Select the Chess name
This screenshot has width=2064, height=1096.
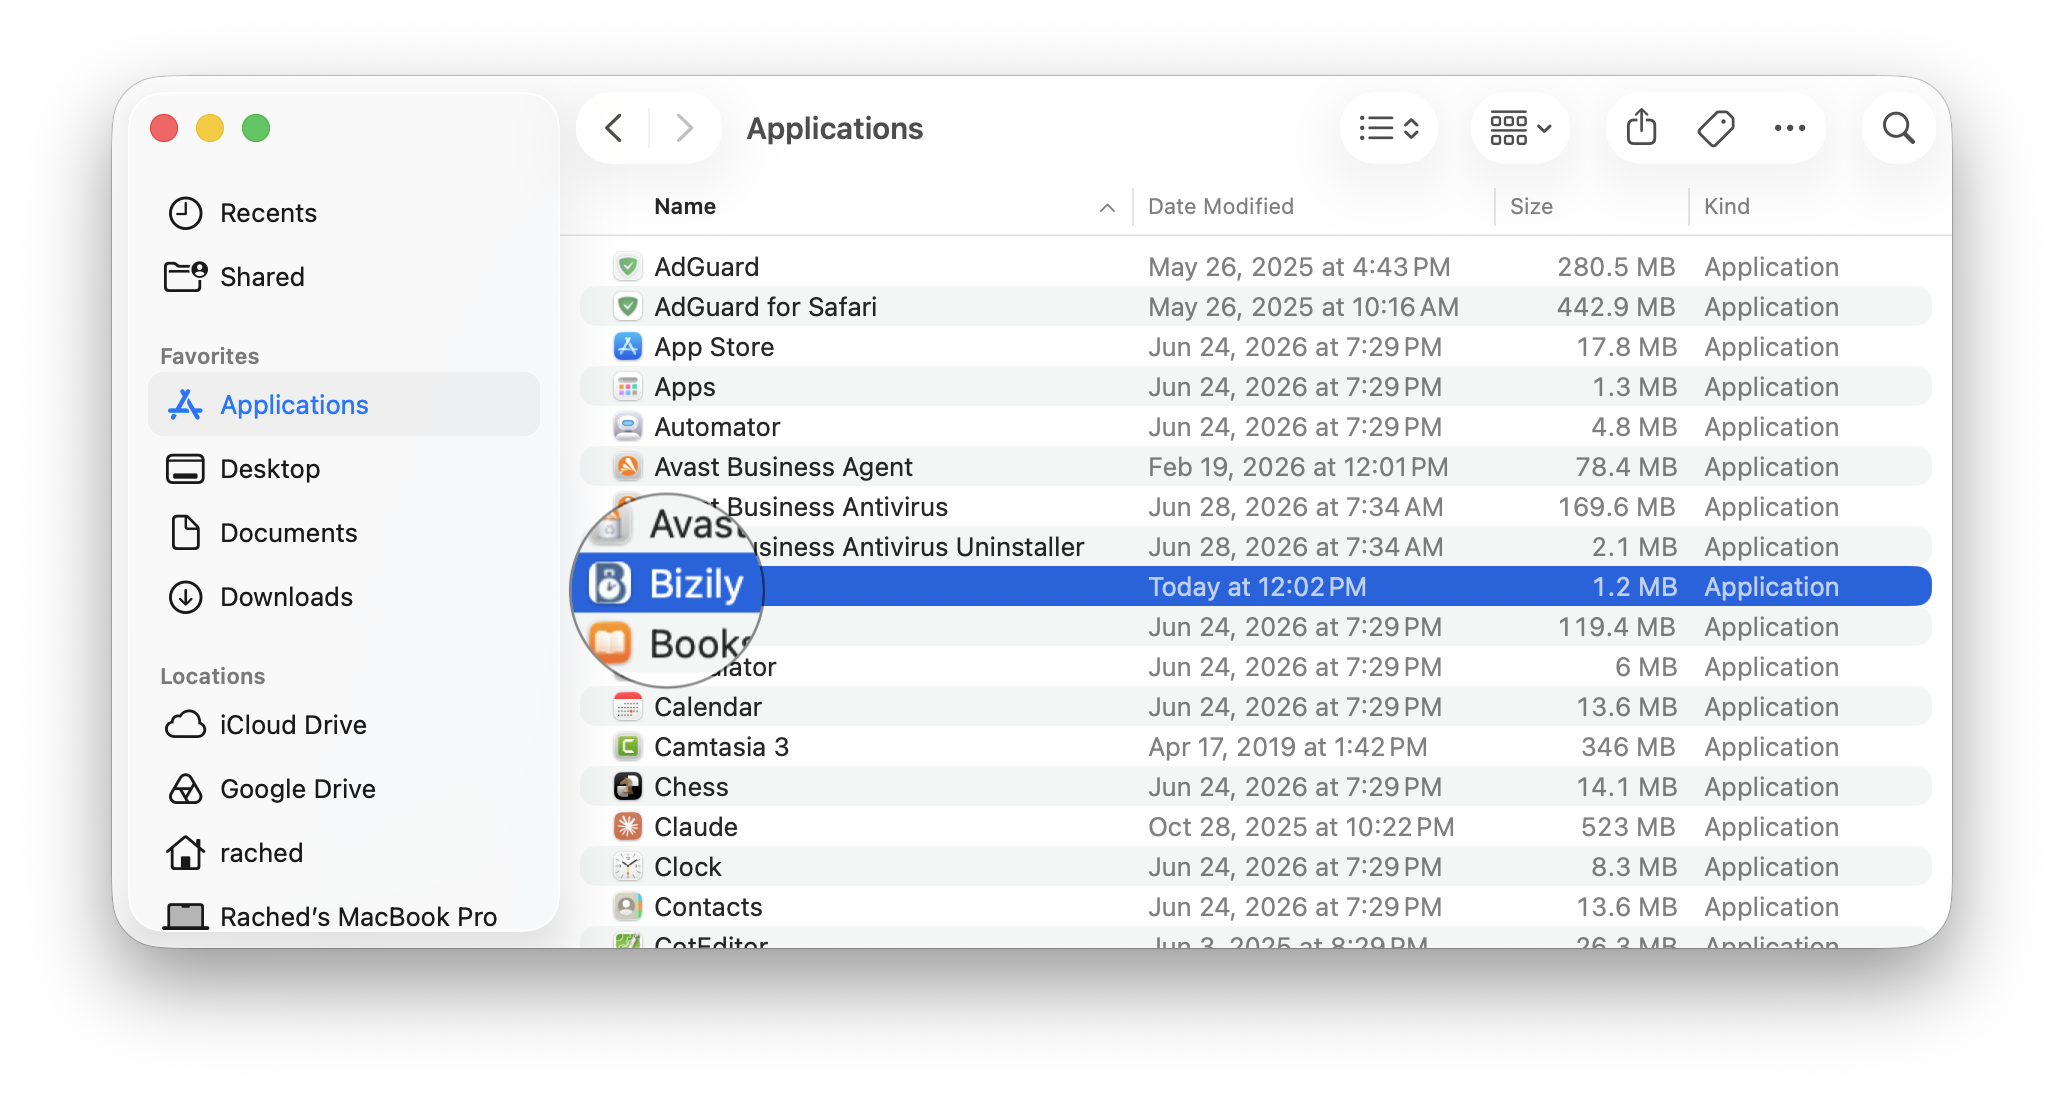point(691,787)
